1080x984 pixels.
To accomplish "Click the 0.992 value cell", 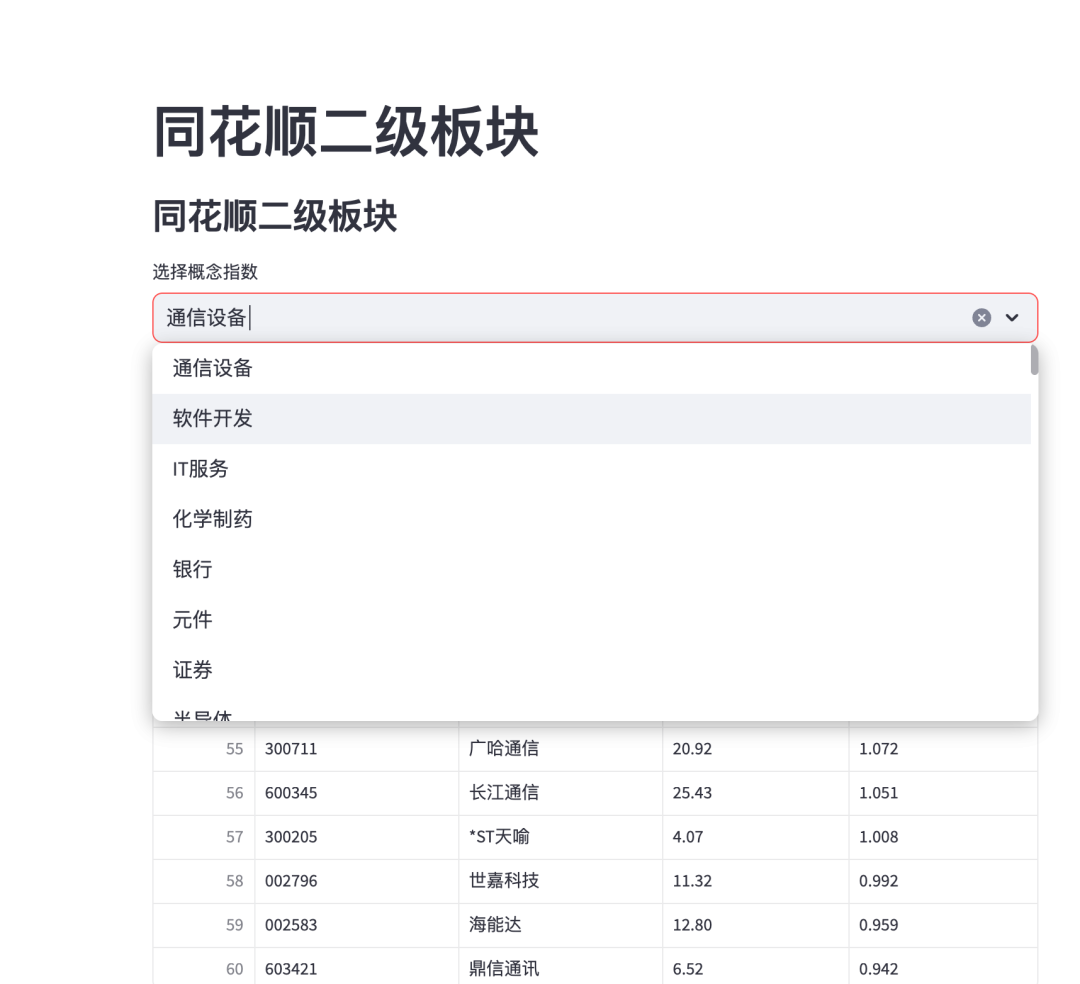I will pyautogui.click(x=943, y=881).
